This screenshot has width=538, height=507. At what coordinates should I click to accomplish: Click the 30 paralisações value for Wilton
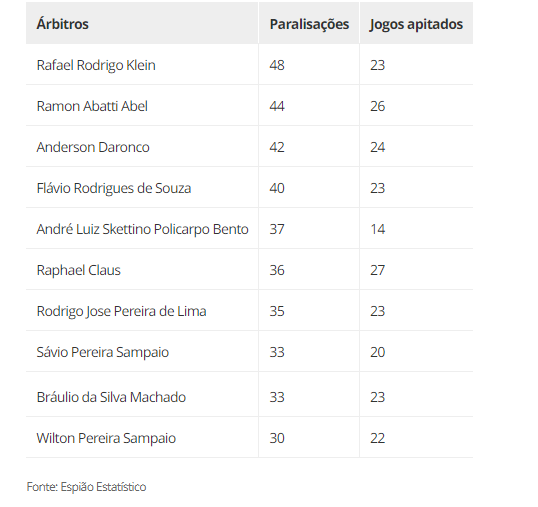[277, 438]
